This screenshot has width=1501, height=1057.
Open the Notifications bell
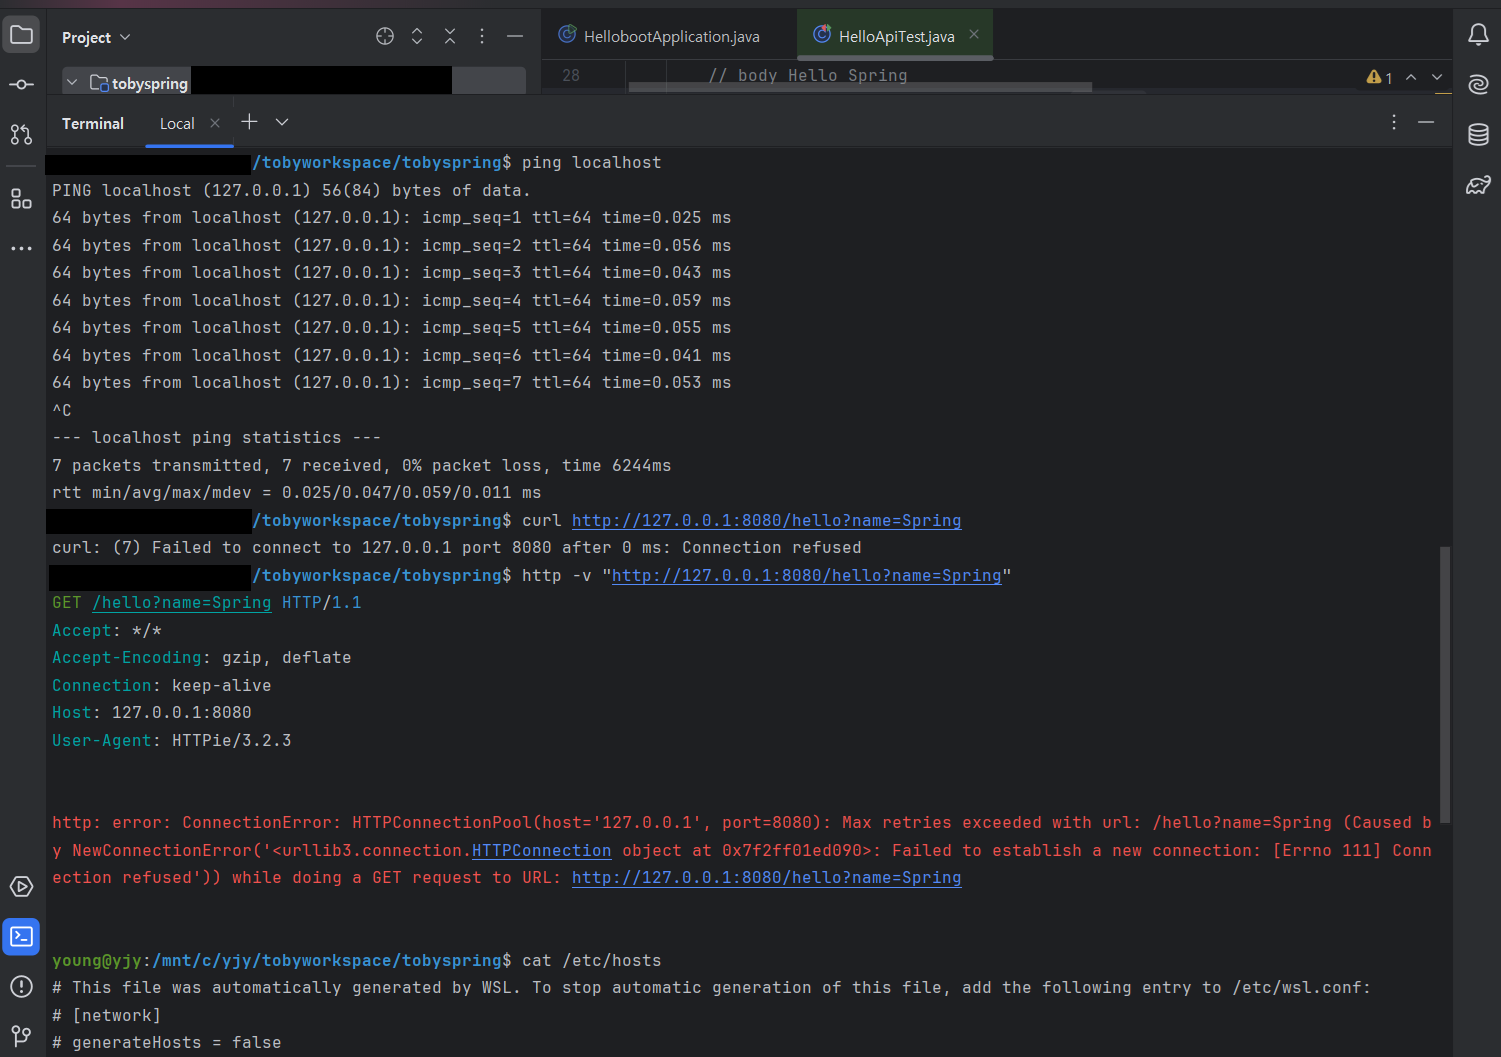pos(1478,35)
